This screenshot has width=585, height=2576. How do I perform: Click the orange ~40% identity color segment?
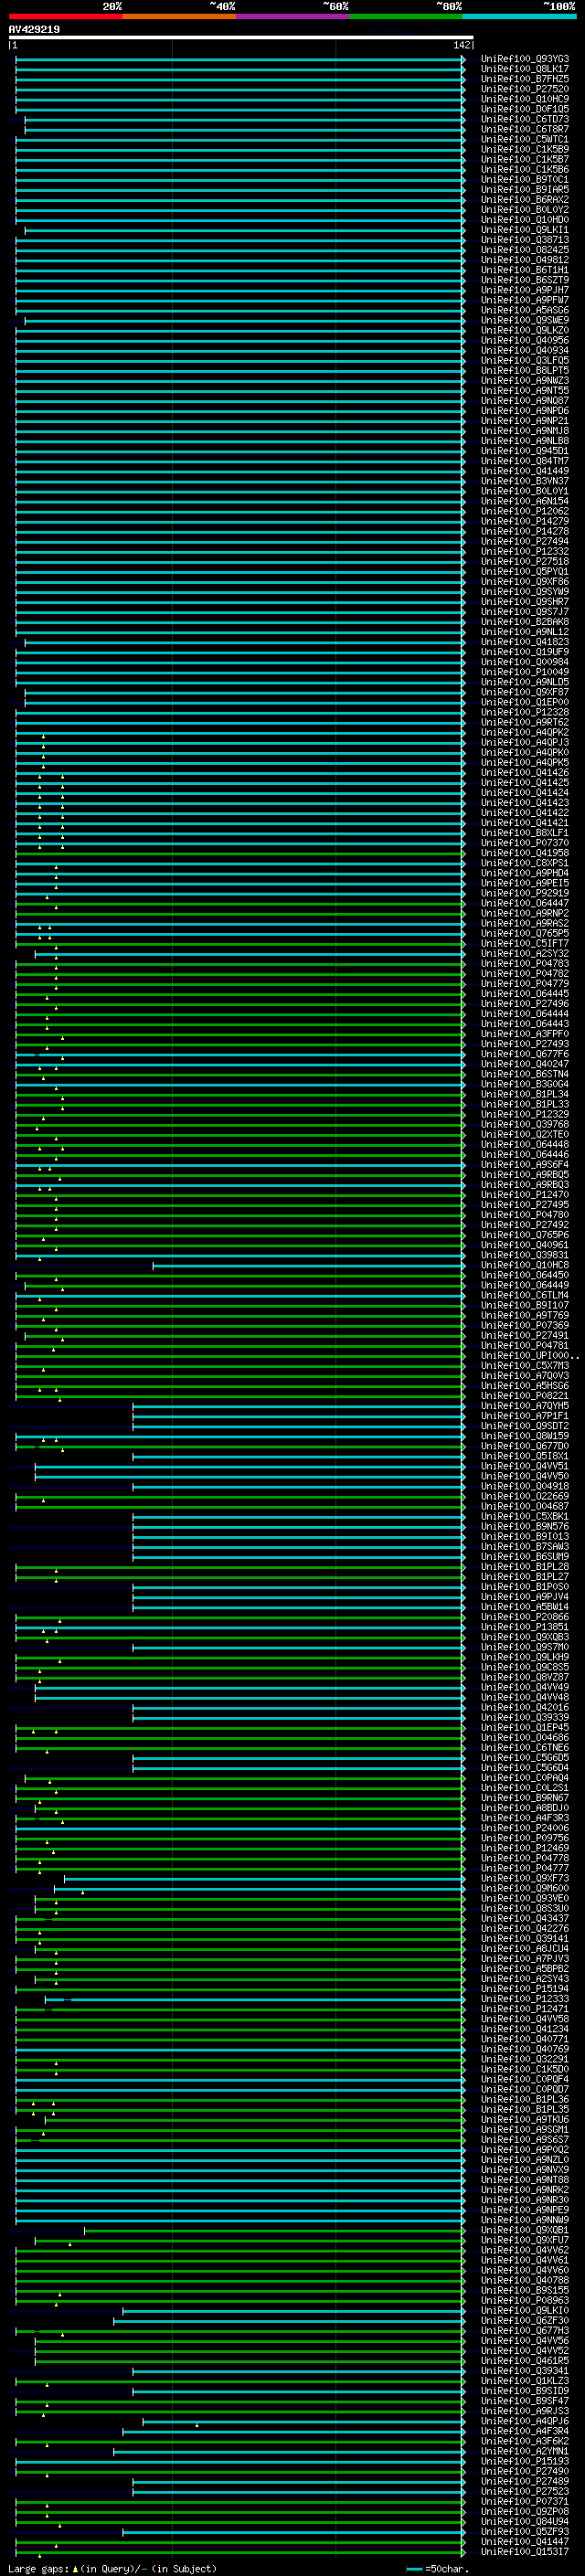(x=179, y=16)
